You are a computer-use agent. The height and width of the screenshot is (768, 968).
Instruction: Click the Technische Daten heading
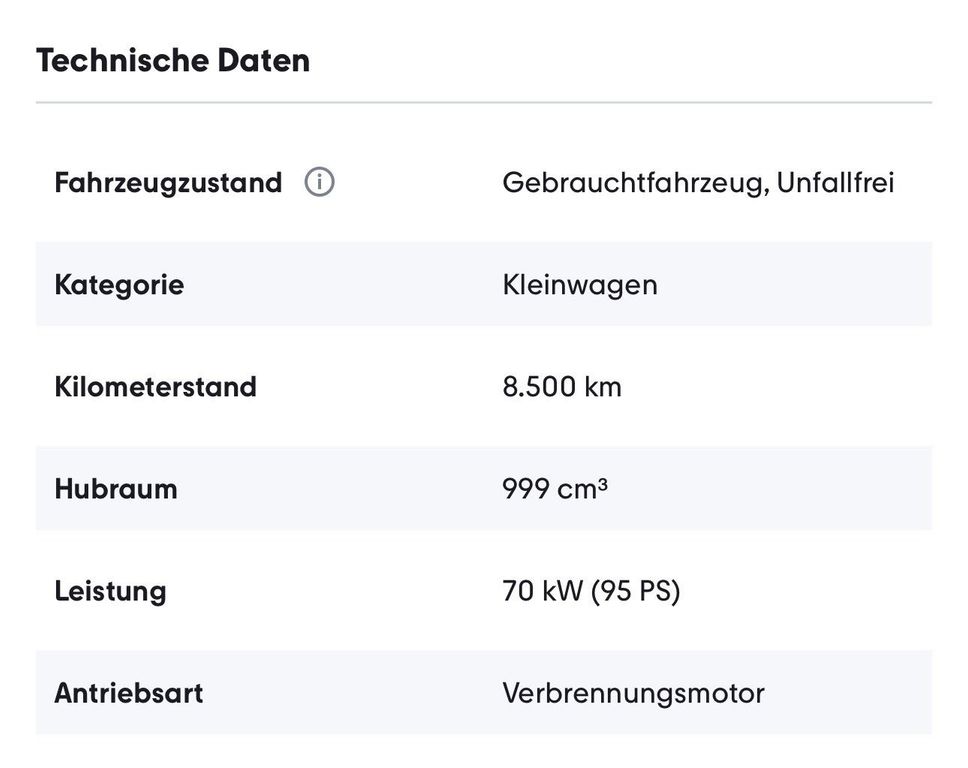173,61
